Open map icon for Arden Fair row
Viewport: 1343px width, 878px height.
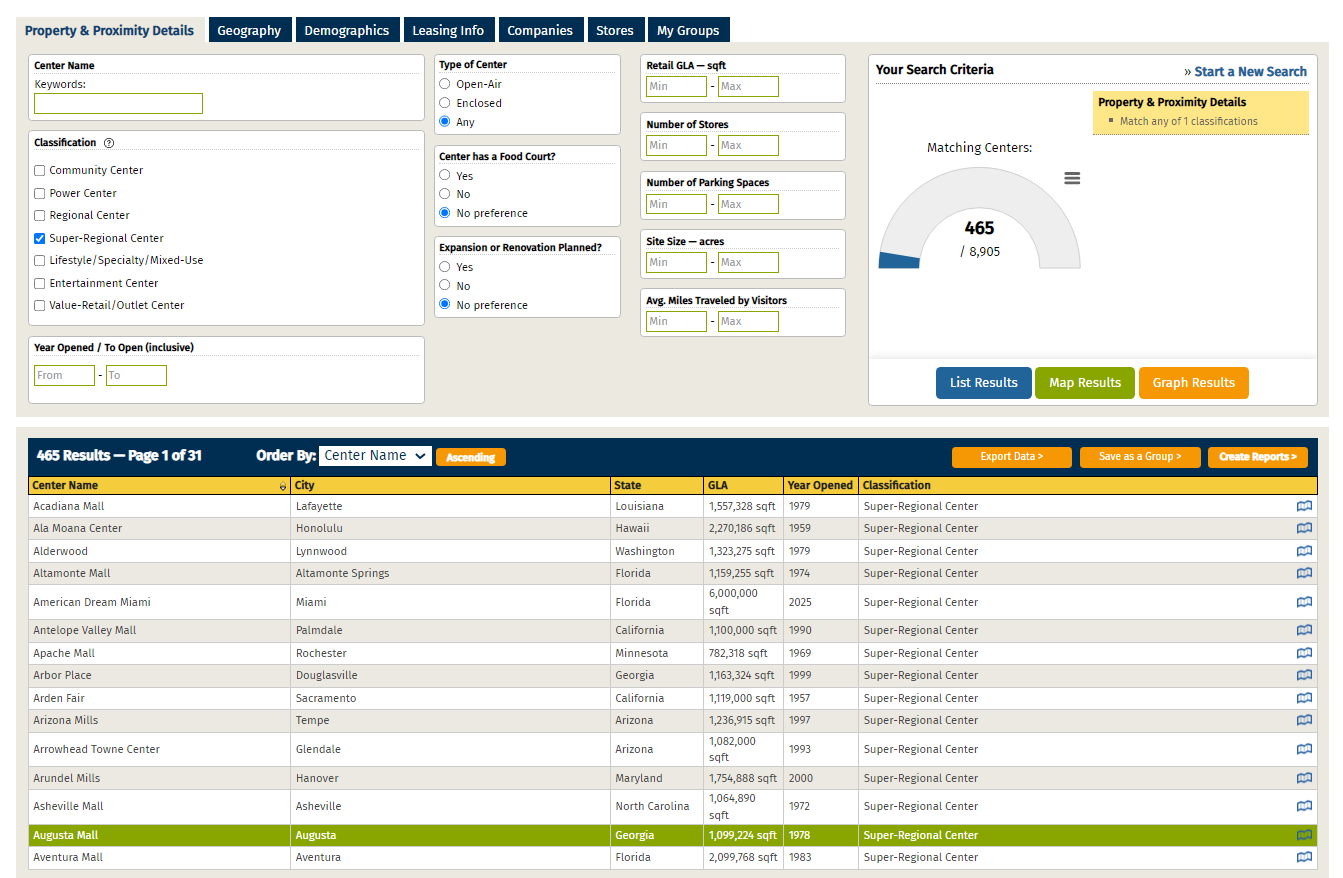1304,698
